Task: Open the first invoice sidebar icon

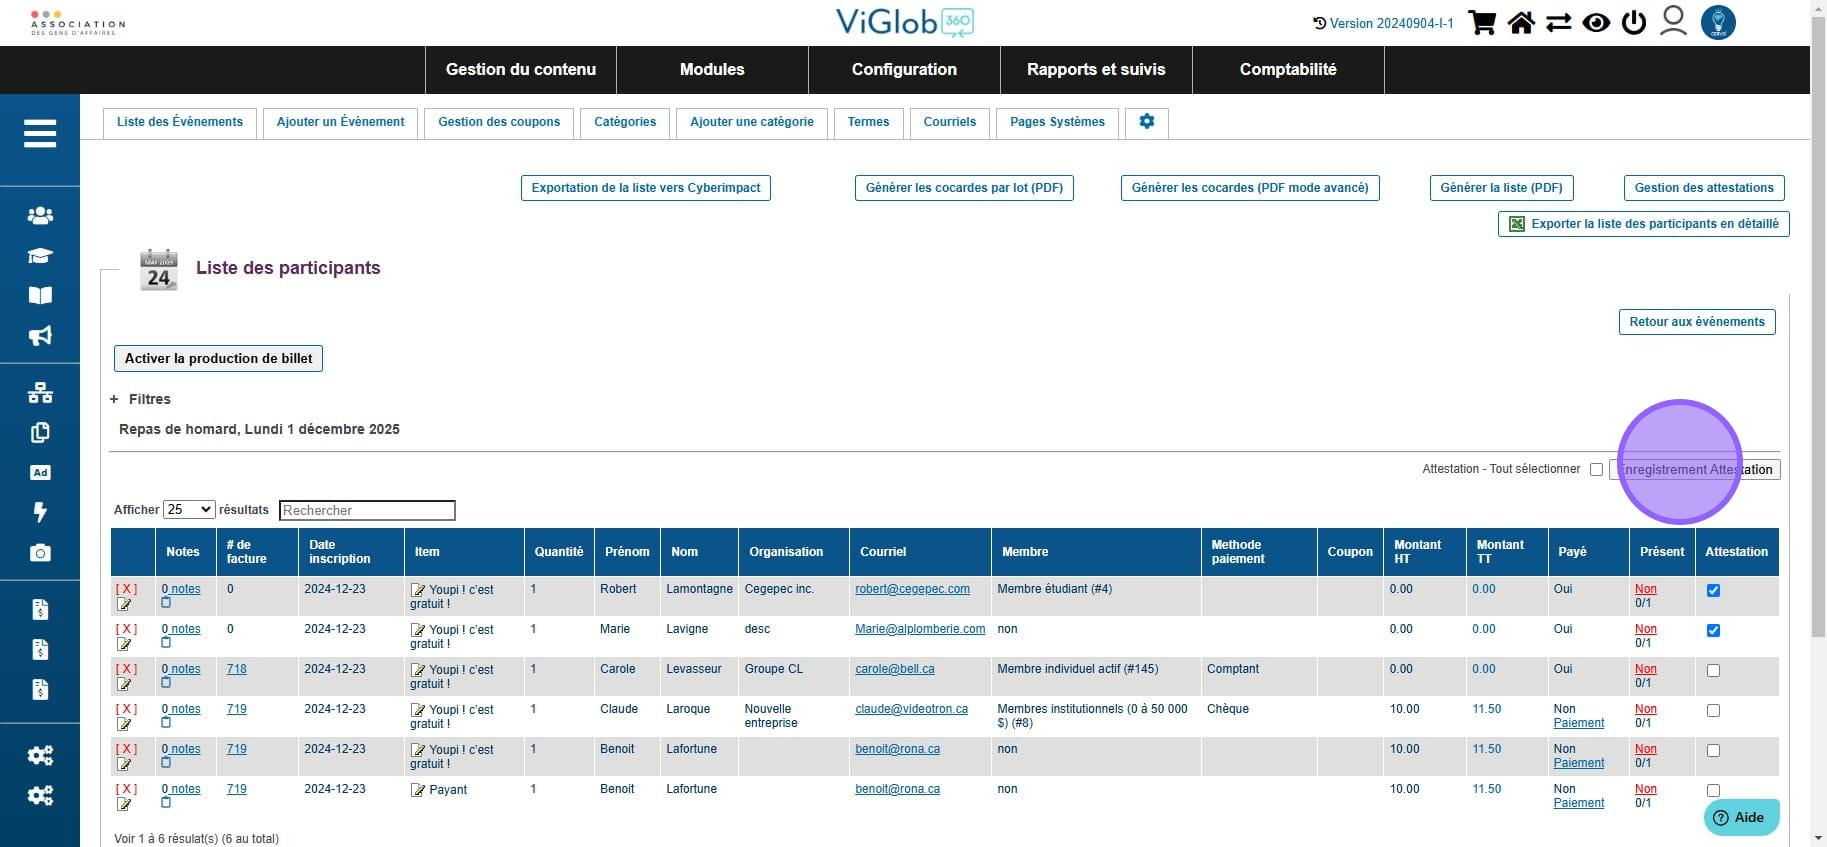Action: 40,609
